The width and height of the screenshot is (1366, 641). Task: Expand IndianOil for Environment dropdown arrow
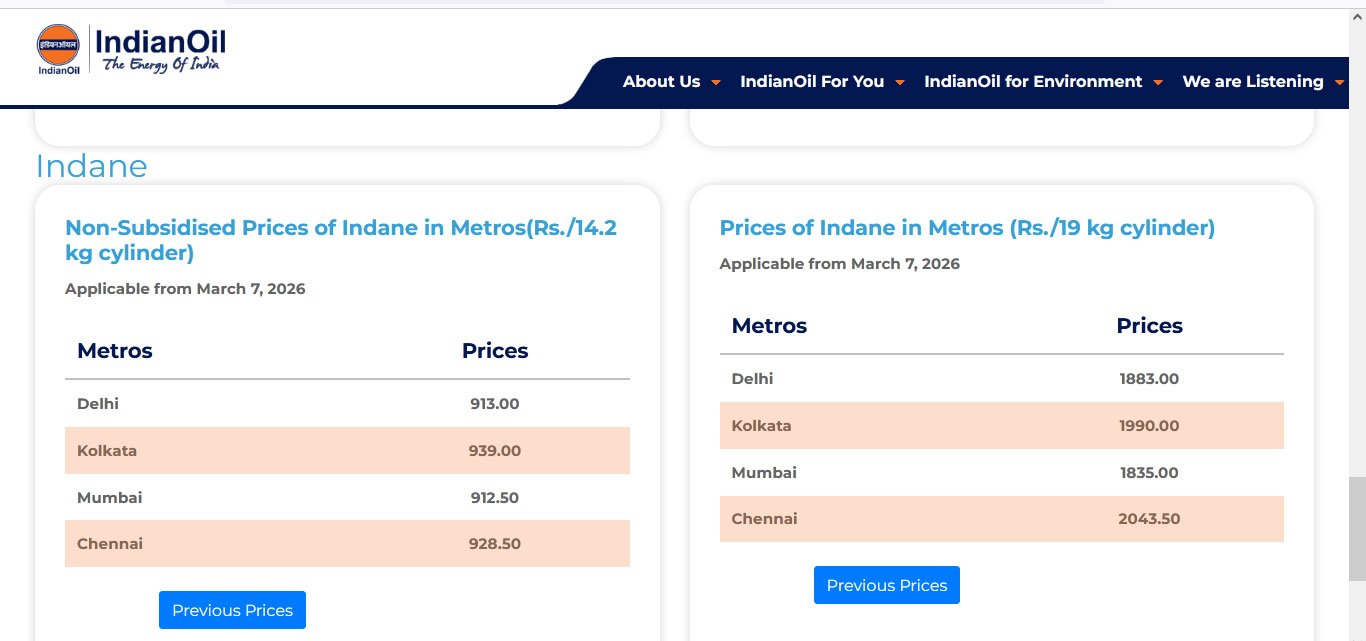(1158, 83)
